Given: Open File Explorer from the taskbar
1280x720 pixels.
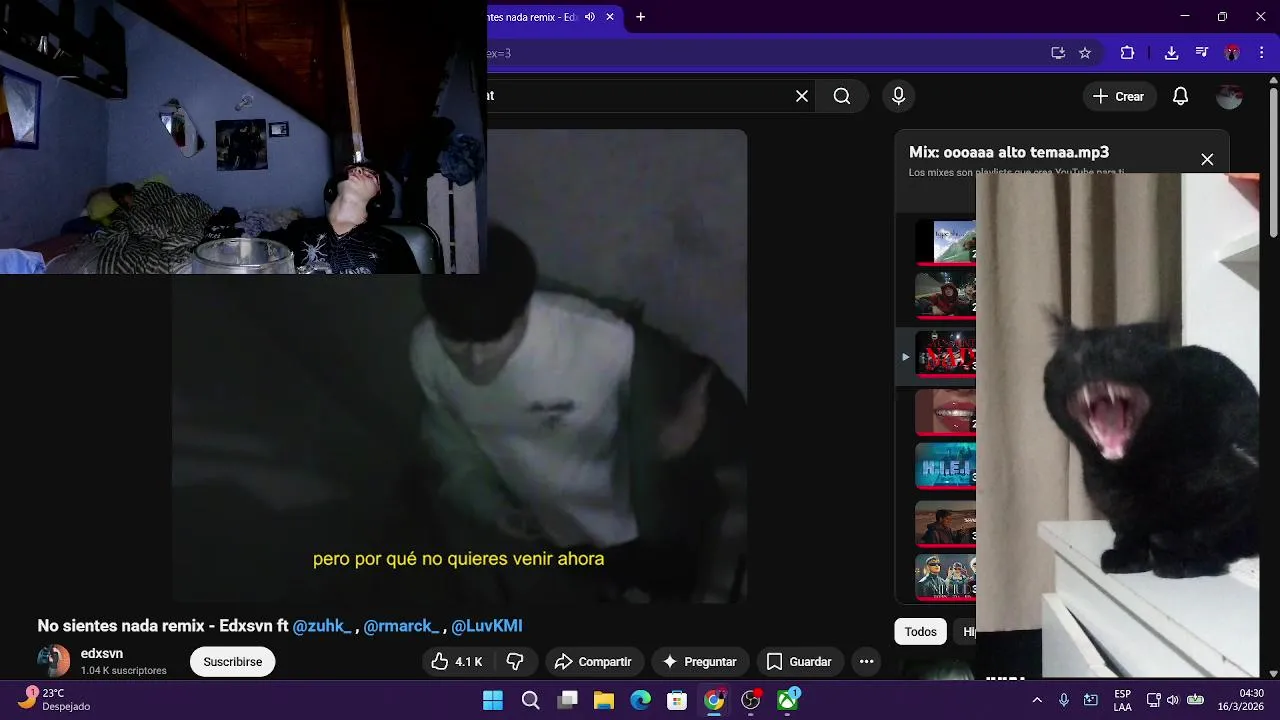Looking at the screenshot, I should point(604,701).
